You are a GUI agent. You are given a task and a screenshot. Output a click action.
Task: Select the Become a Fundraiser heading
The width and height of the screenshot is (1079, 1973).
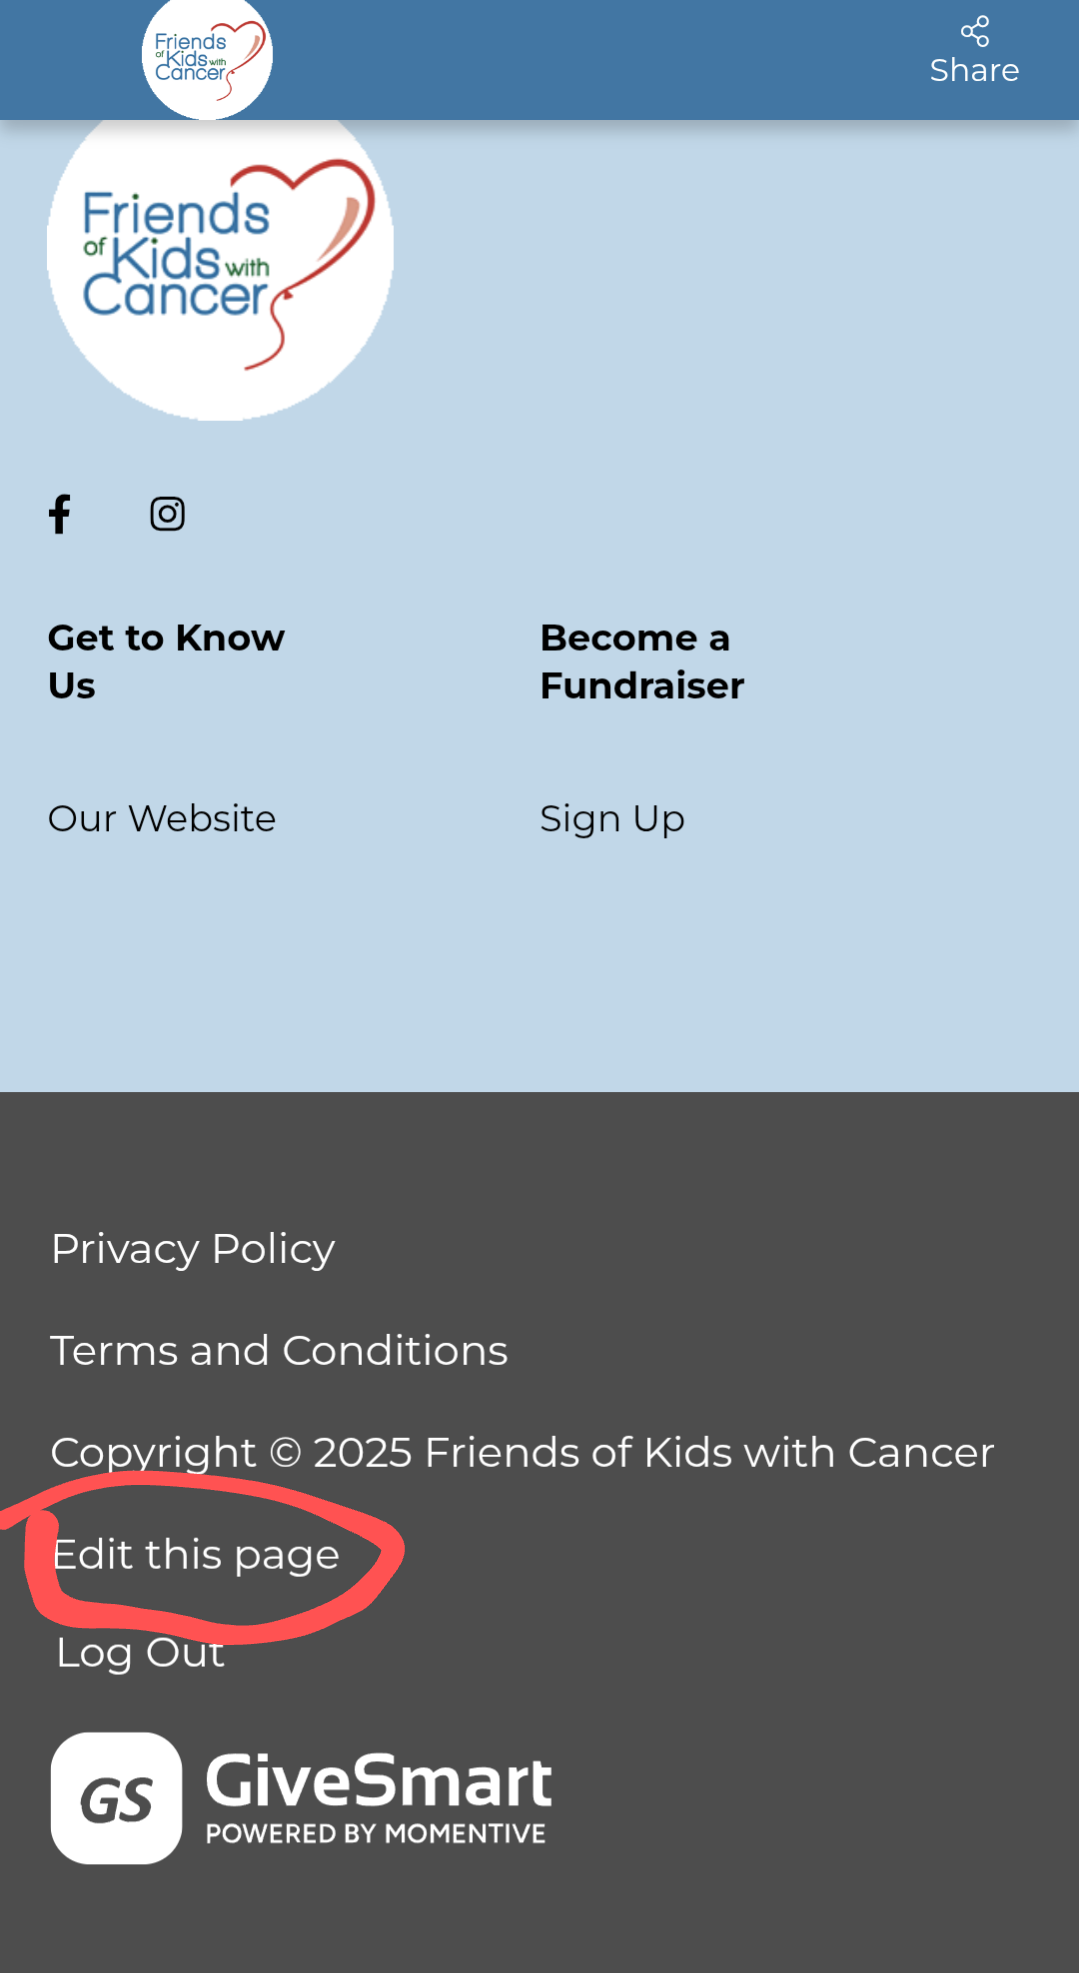642,661
